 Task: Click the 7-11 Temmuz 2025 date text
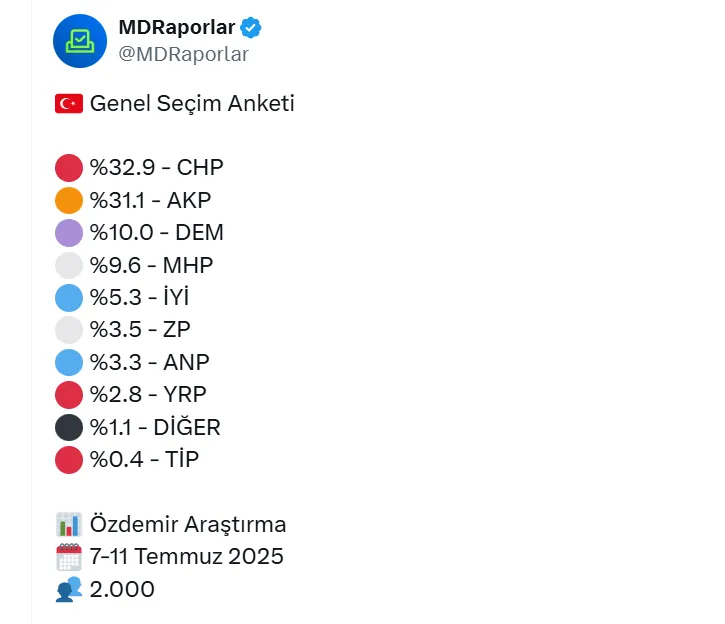(187, 557)
